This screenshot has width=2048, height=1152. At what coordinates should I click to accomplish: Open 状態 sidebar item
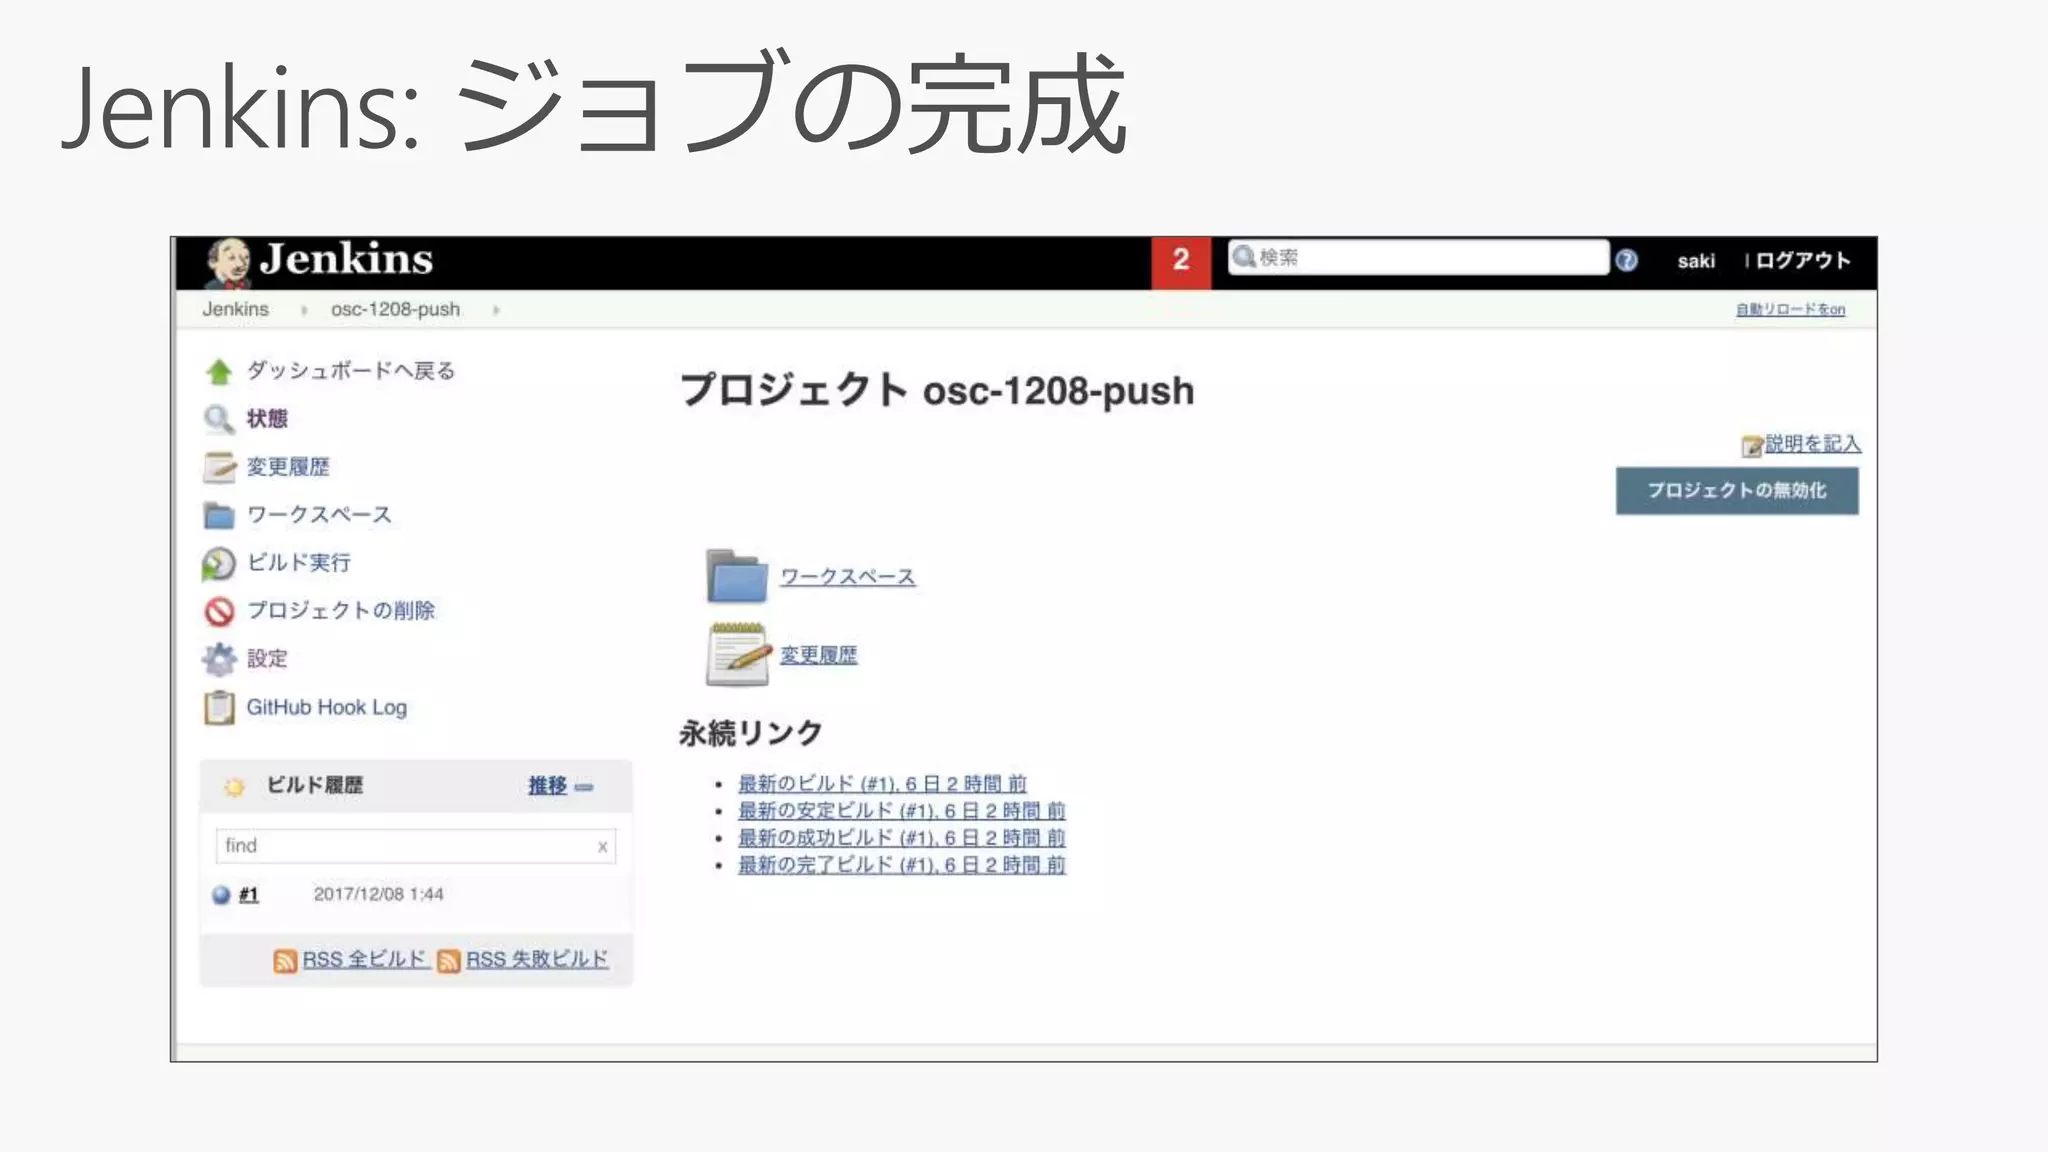[x=267, y=418]
